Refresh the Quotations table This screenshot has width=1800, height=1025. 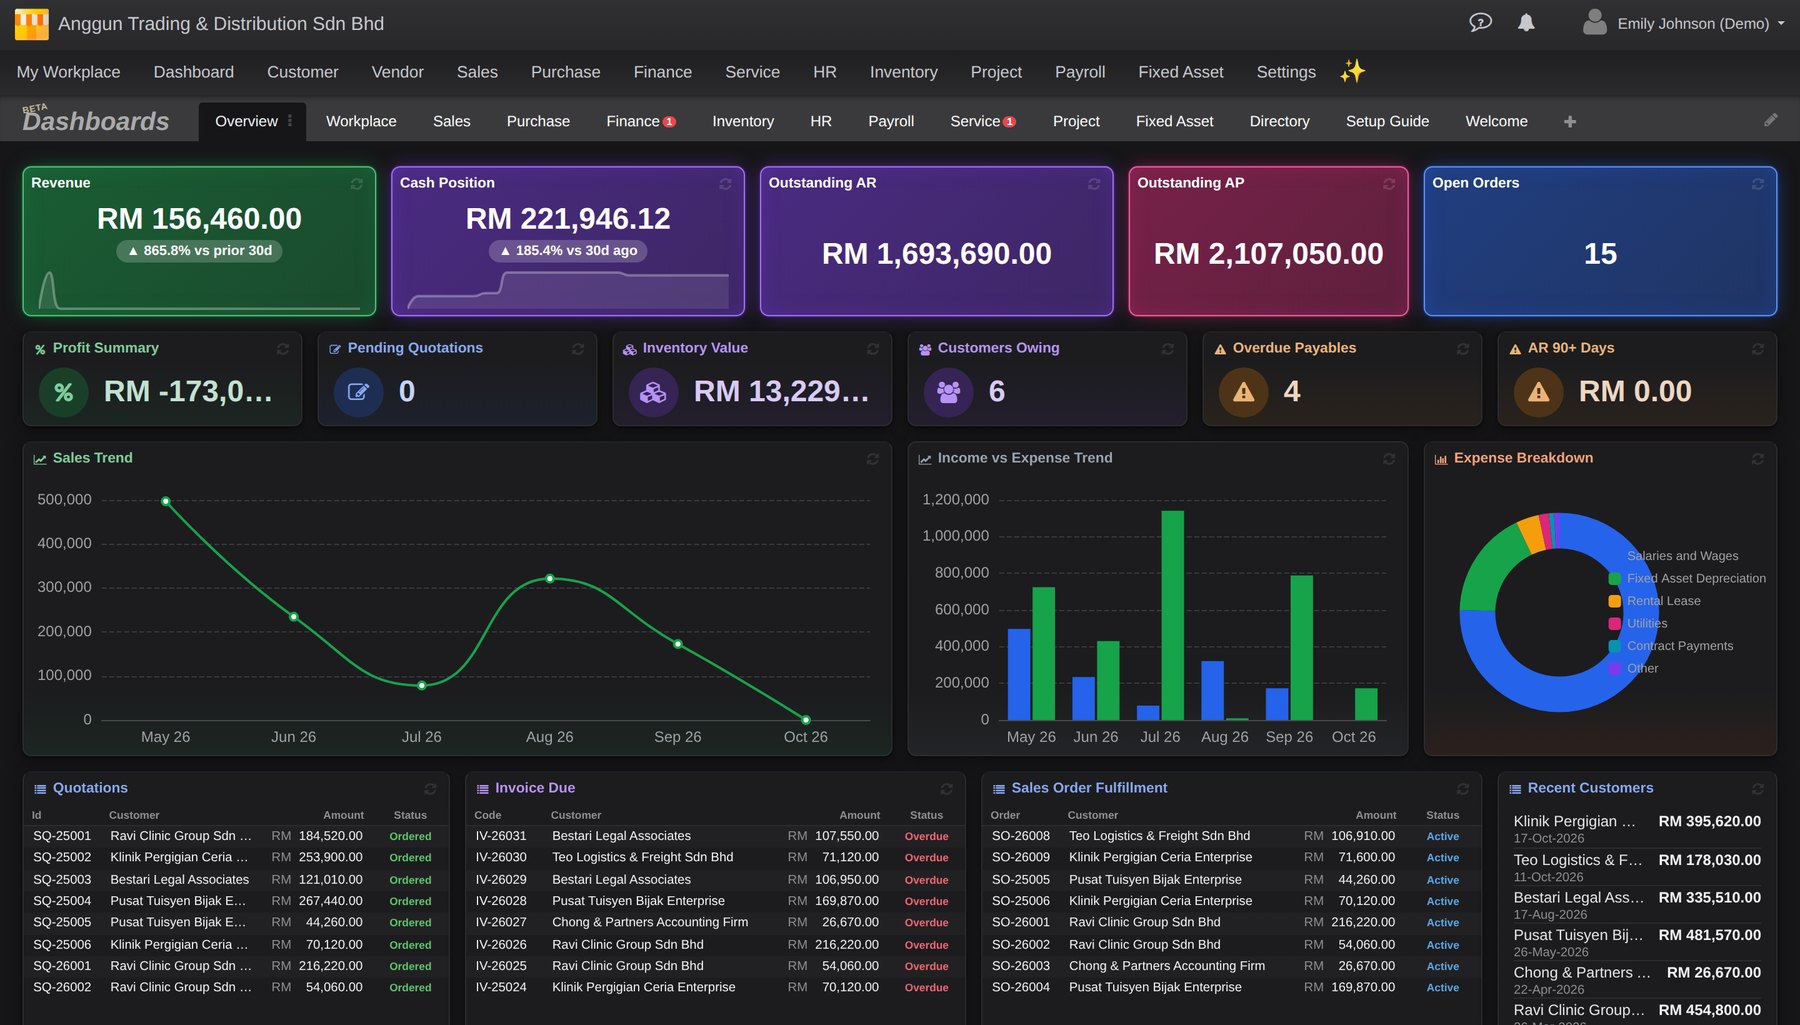click(430, 789)
